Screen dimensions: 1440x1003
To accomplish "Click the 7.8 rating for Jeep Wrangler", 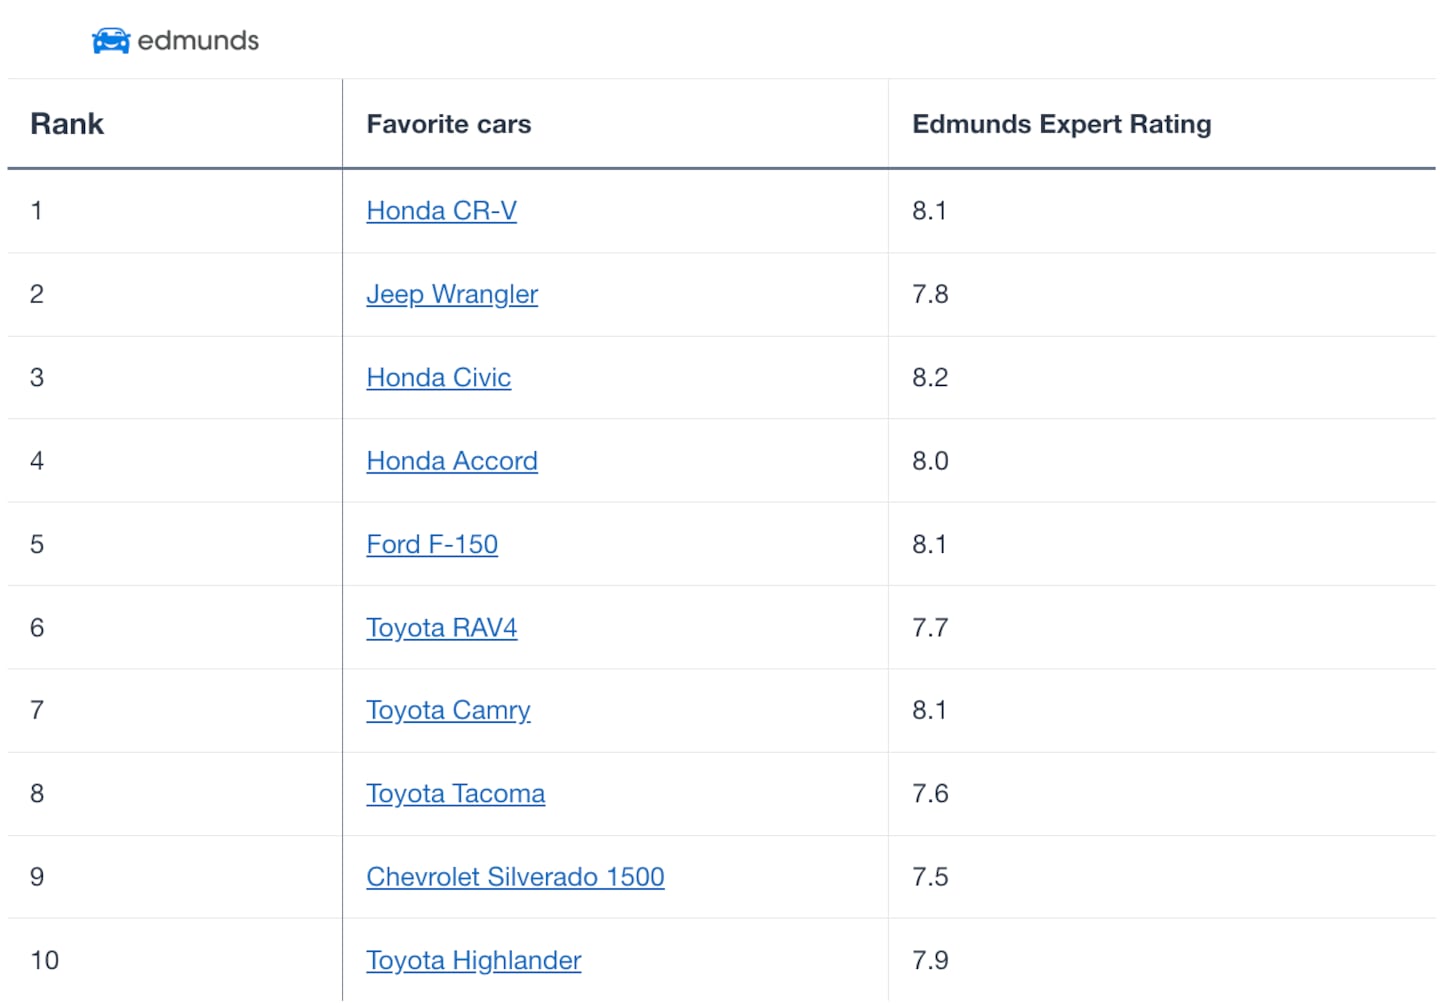I will coord(930,294).
